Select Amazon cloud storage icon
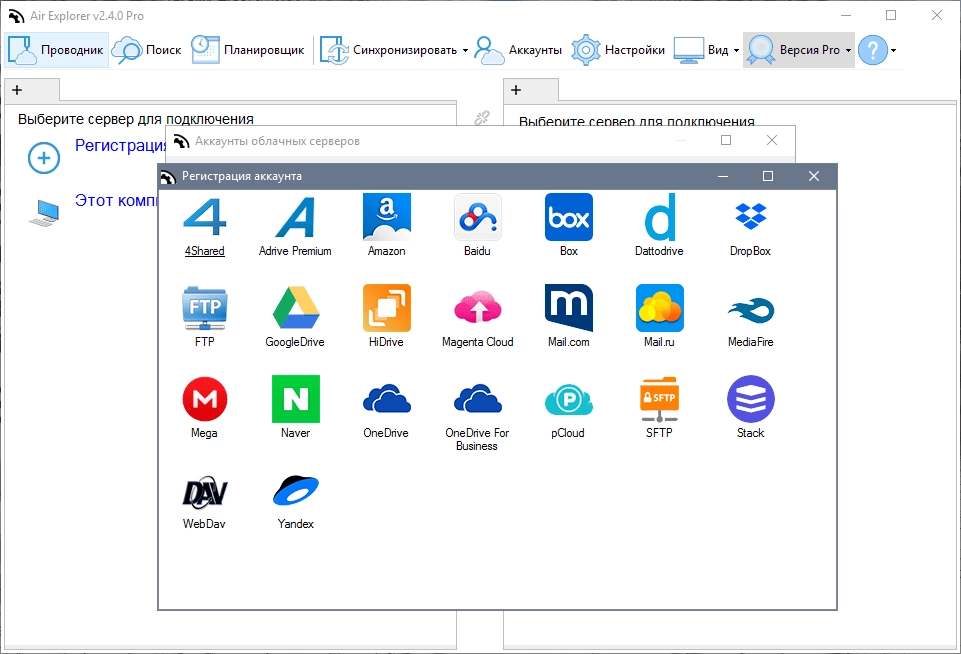The width and height of the screenshot is (961, 654). [387, 217]
